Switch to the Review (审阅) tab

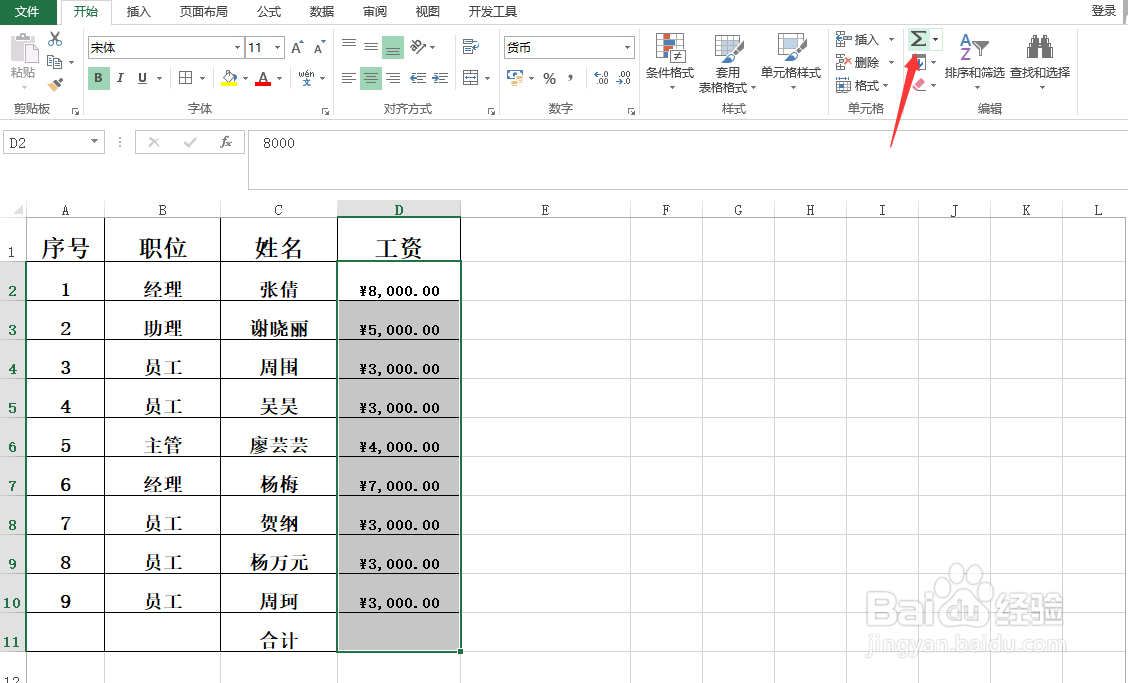point(375,12)
